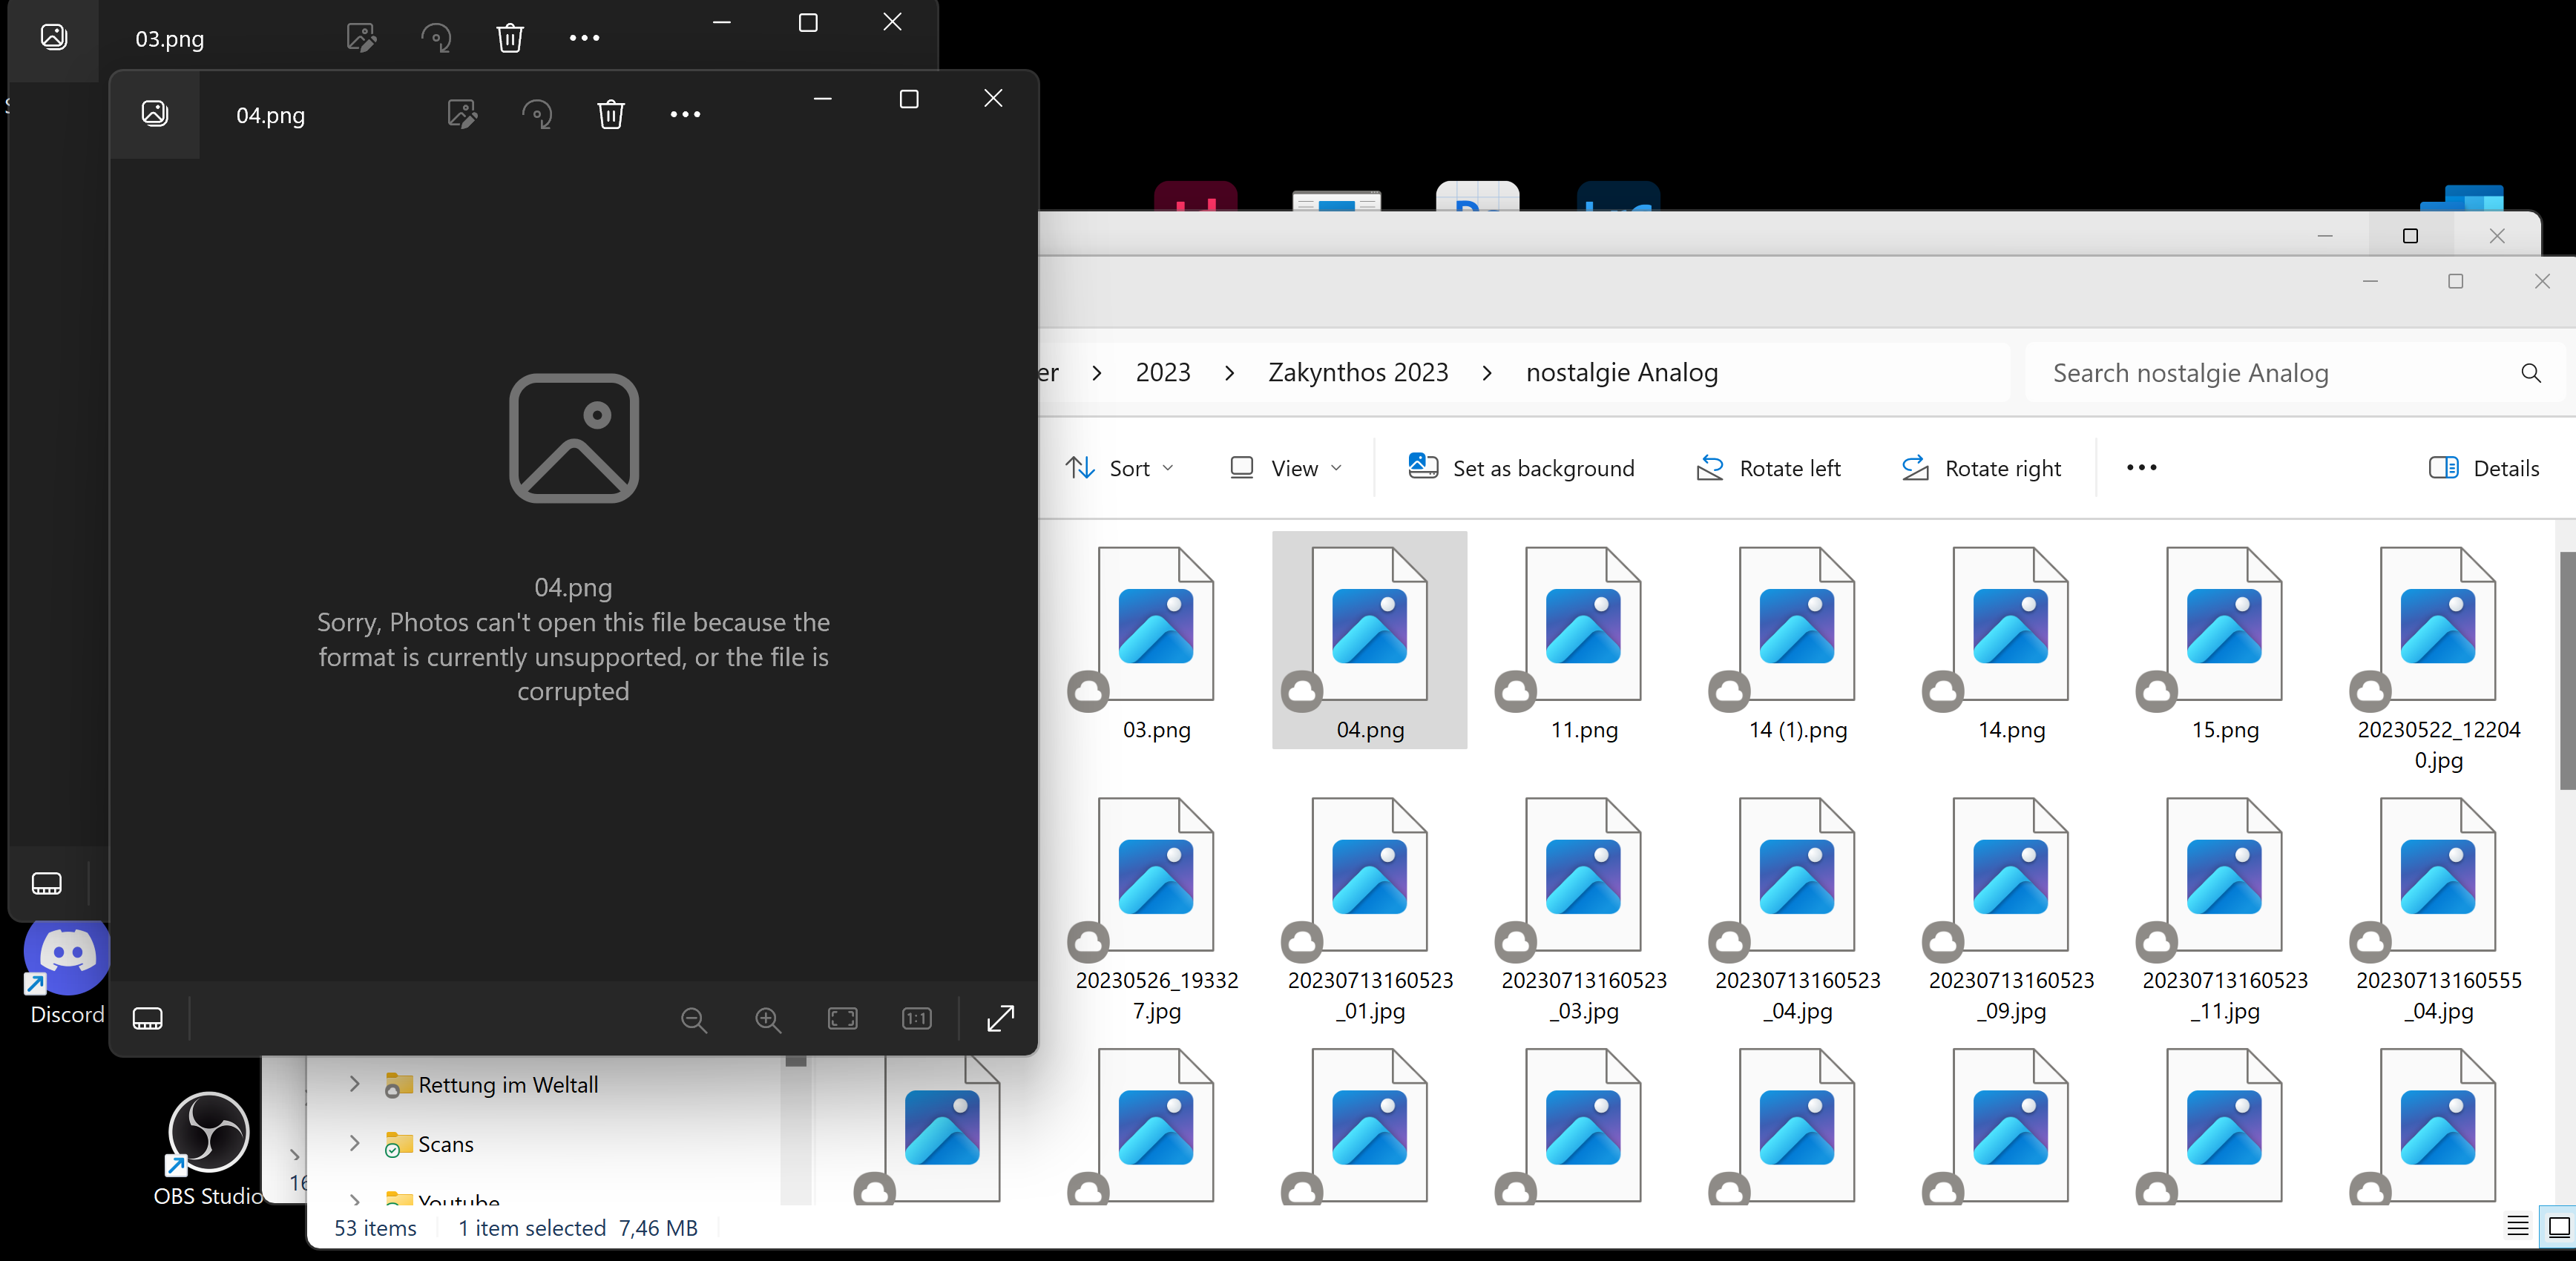Expand the Scans folder
2576x1261 pixels.
click(354, 1144)
